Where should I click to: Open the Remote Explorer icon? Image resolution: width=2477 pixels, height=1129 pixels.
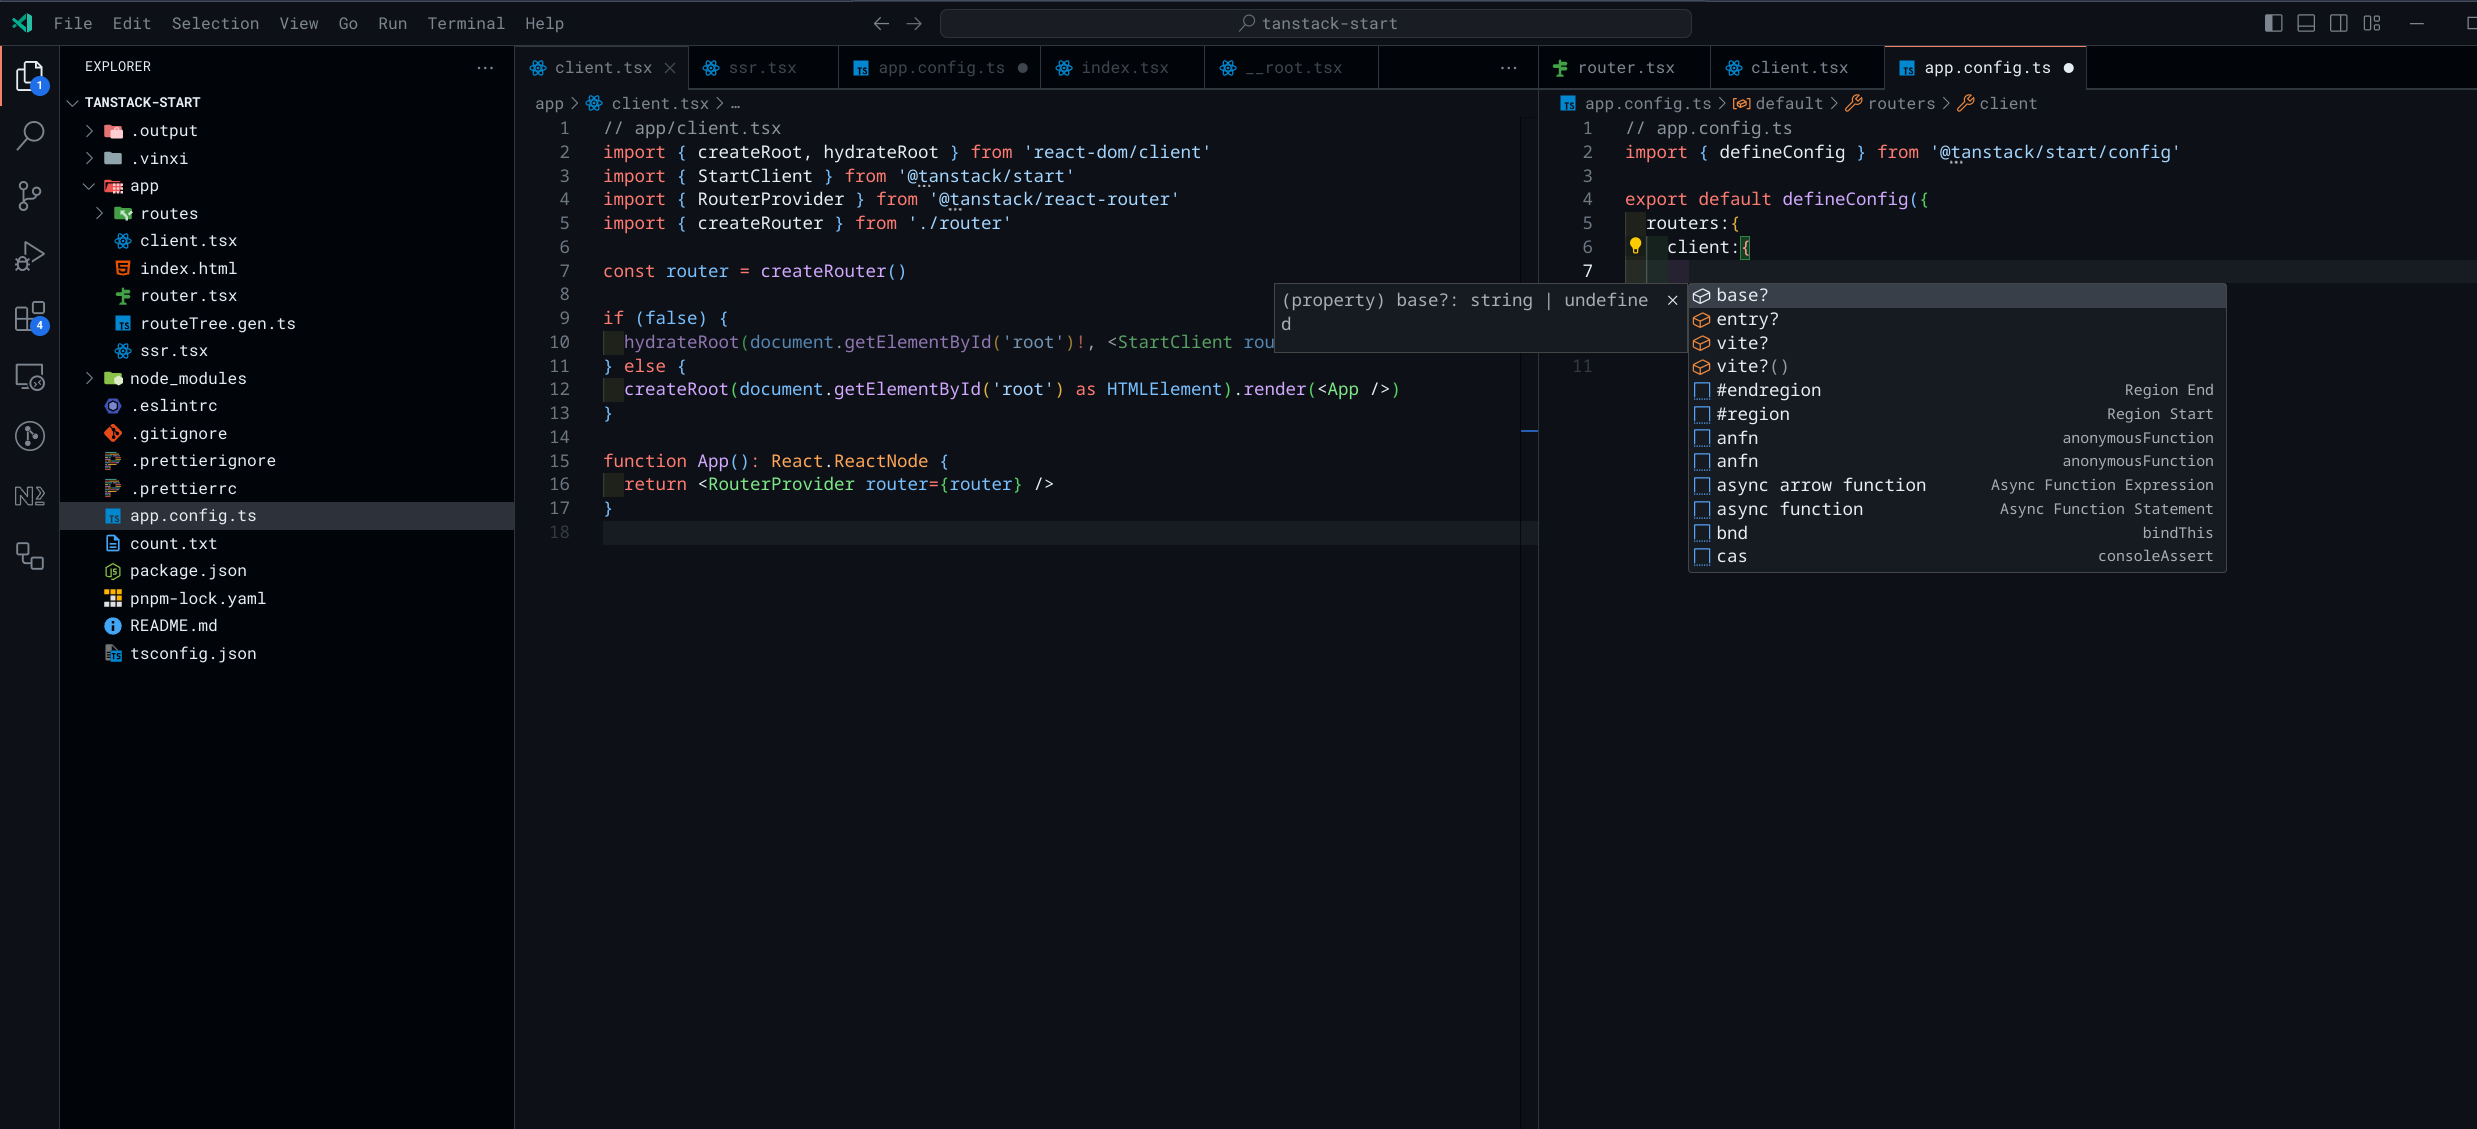pyautogui.click(x=30, y=376)
